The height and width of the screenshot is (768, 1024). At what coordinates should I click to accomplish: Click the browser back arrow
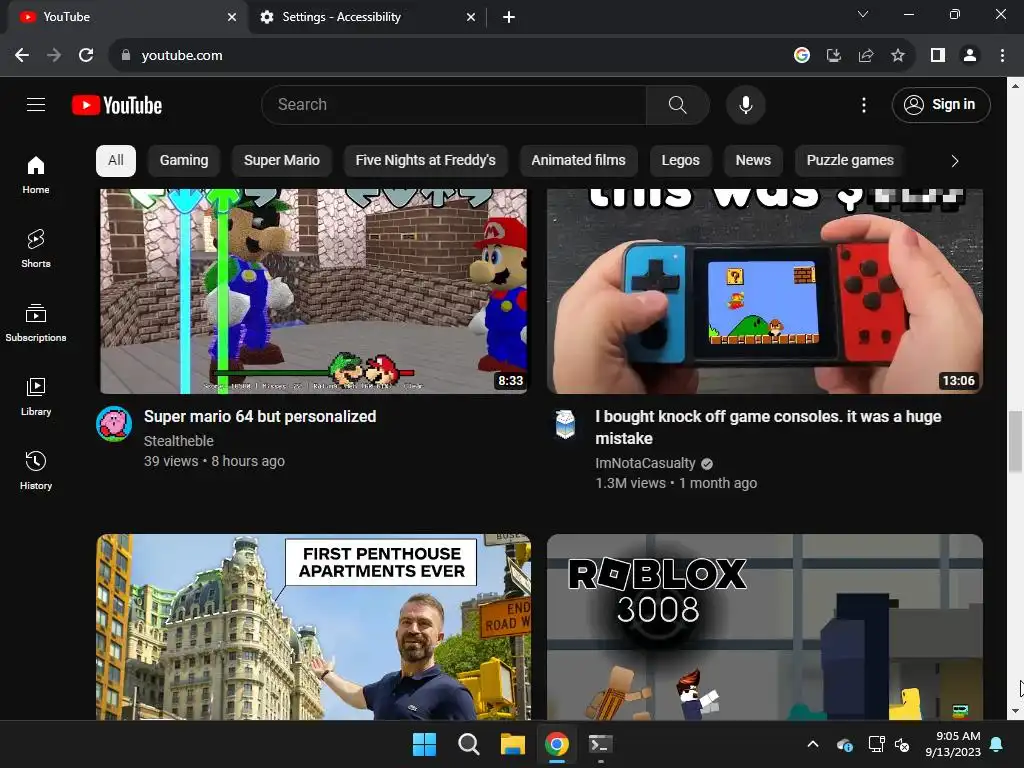point(22,56)
